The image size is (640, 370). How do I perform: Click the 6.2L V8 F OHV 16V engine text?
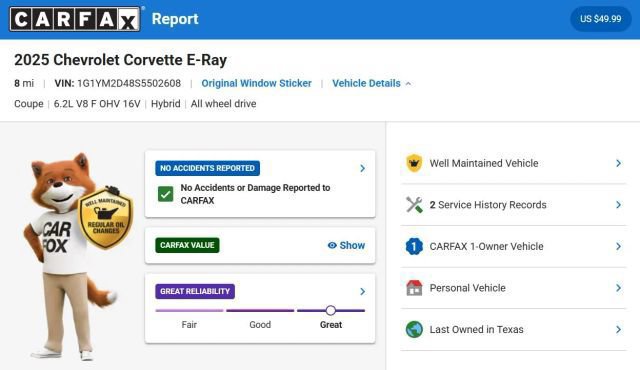97,104
